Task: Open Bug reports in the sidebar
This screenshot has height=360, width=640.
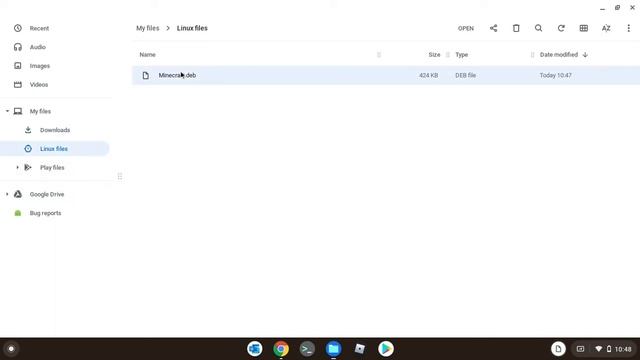Action: coord(45,213)
